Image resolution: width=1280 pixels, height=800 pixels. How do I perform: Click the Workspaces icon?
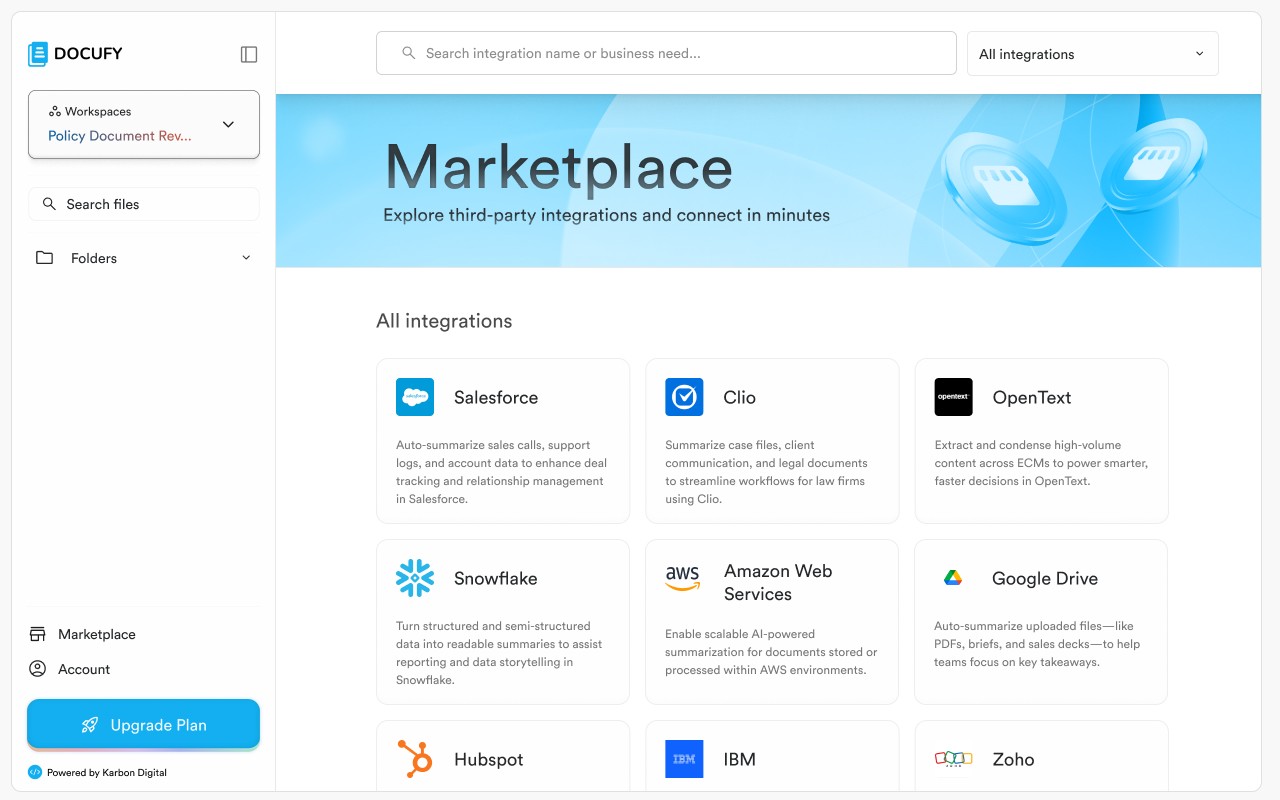[x=55, y=111]
